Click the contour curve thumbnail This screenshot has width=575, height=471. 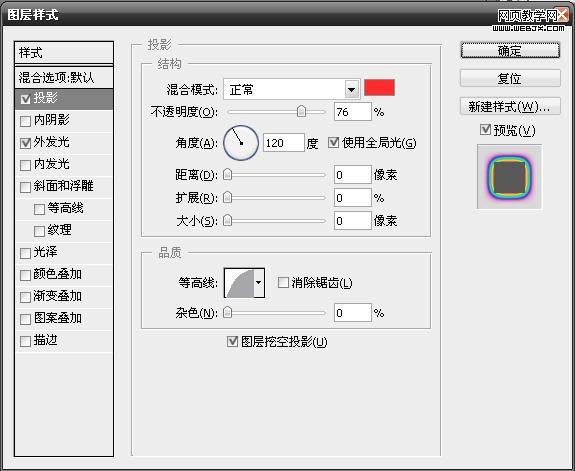coord(239,283)
